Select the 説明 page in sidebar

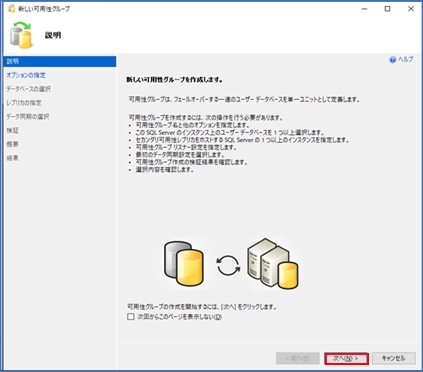pyautogui.click(x=60, y=61)
